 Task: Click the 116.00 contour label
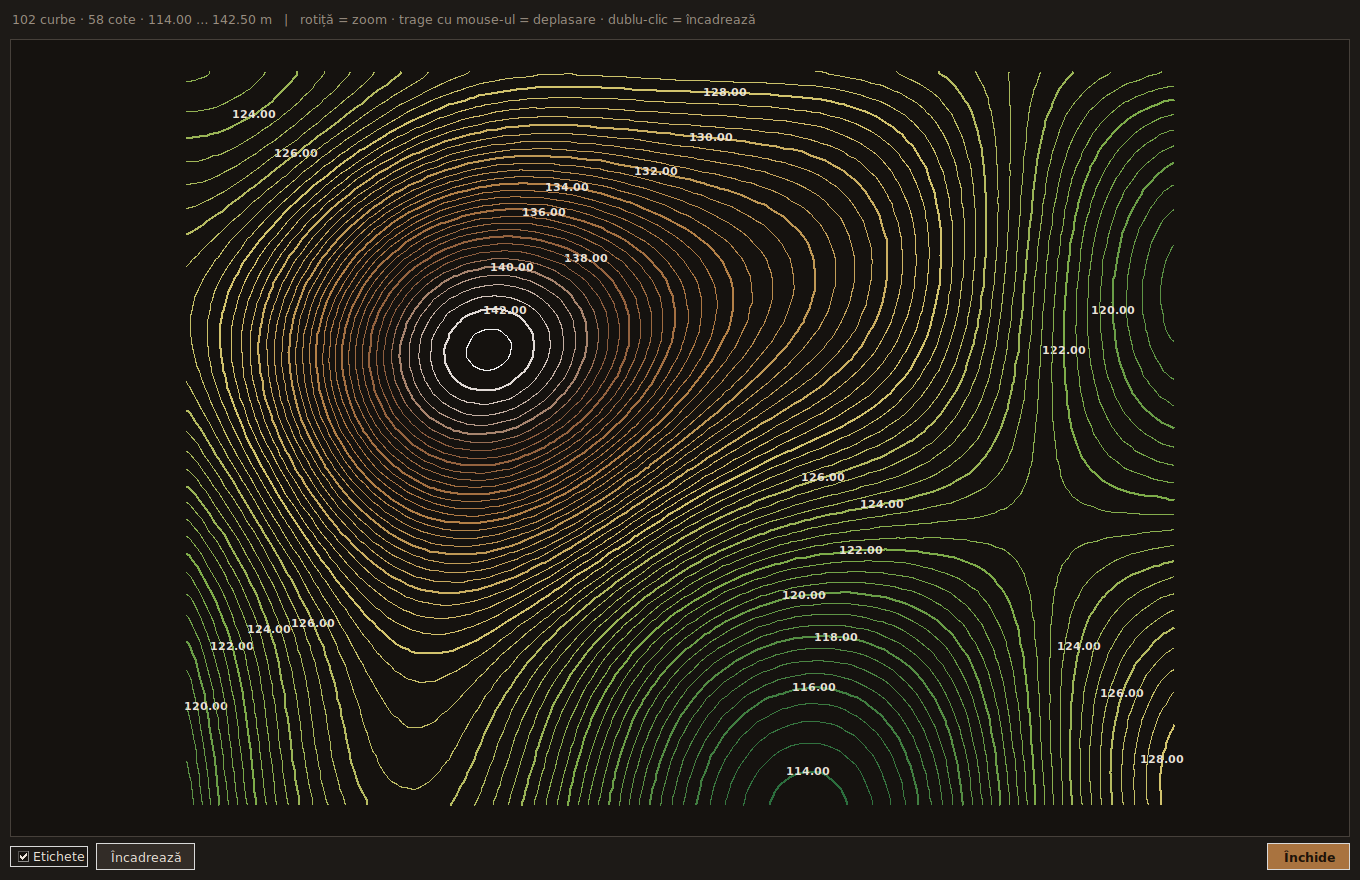814,687
